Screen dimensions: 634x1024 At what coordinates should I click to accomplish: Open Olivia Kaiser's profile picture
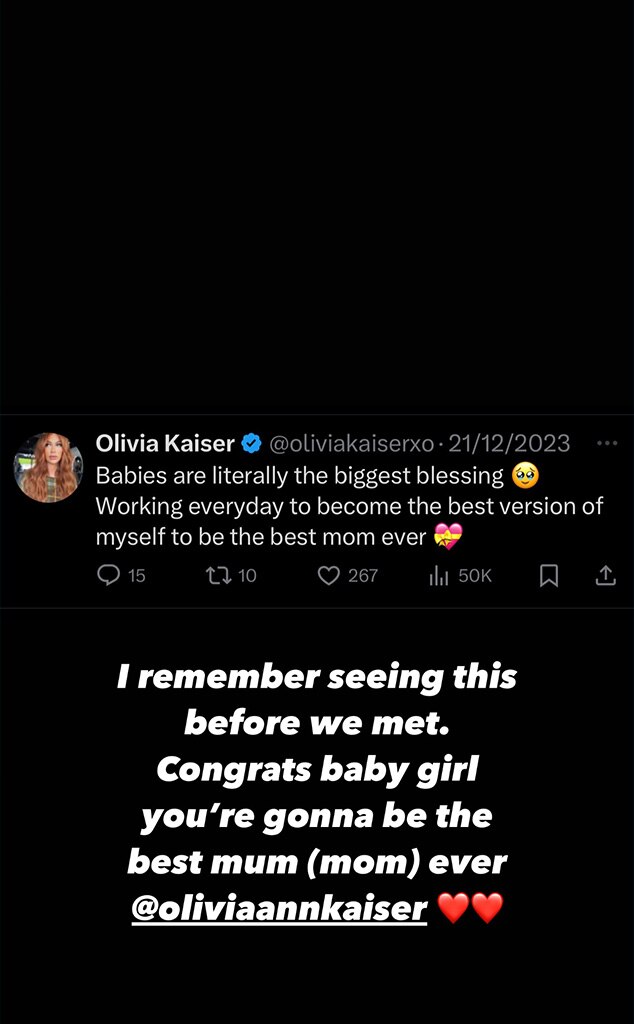48,468
